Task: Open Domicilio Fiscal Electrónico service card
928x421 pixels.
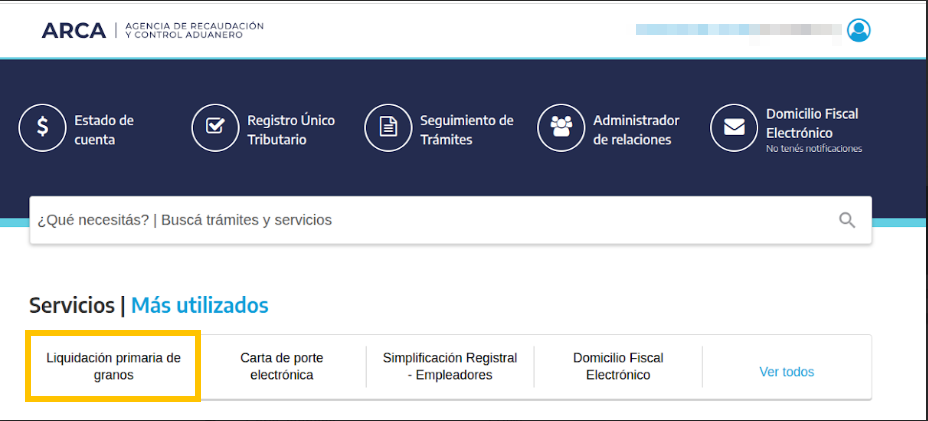Action: 618,367
